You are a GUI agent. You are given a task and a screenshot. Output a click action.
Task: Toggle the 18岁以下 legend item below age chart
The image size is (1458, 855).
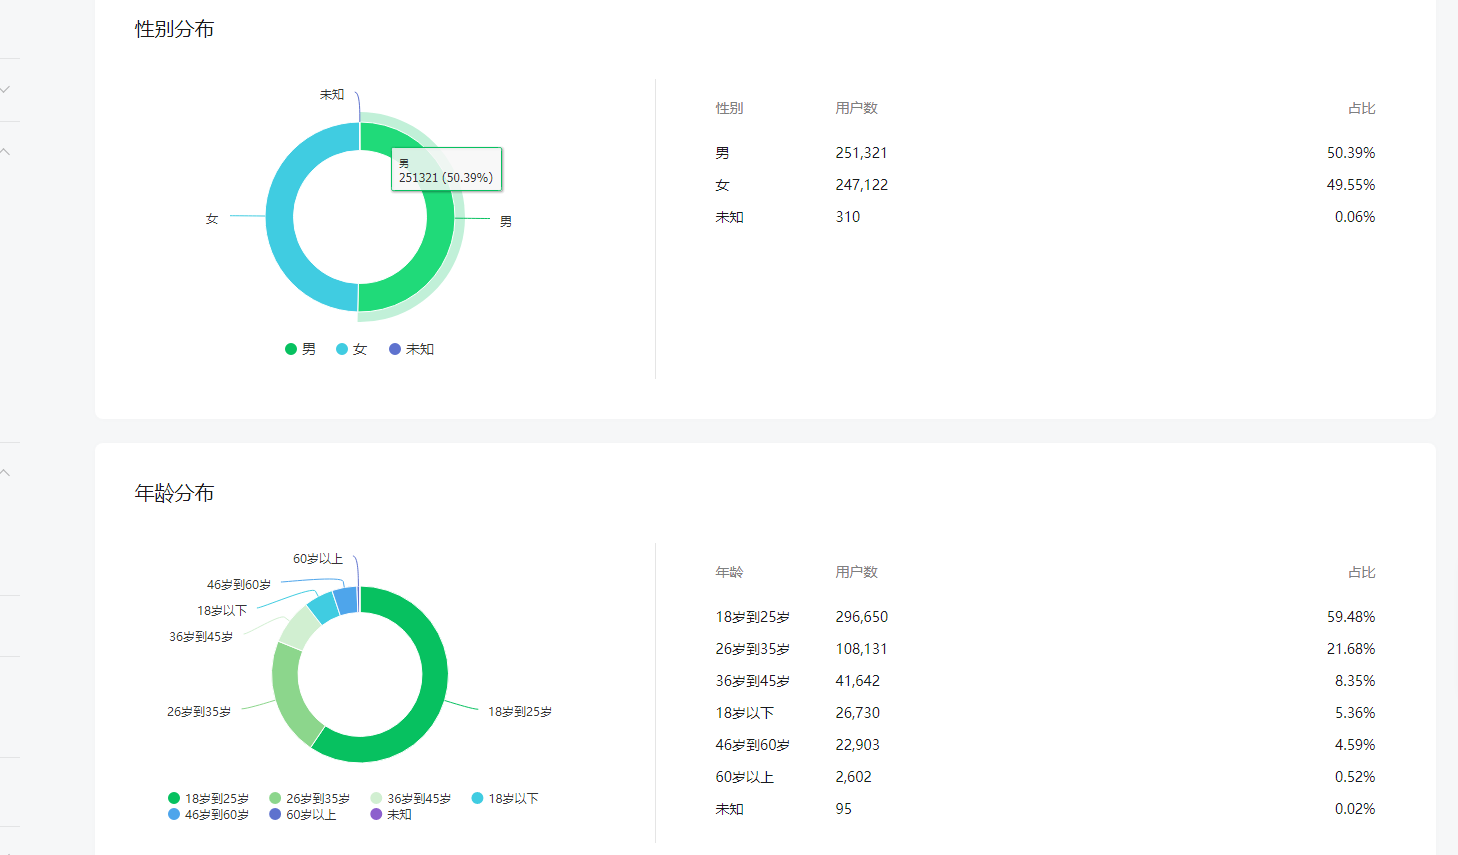tap(505, 798)
